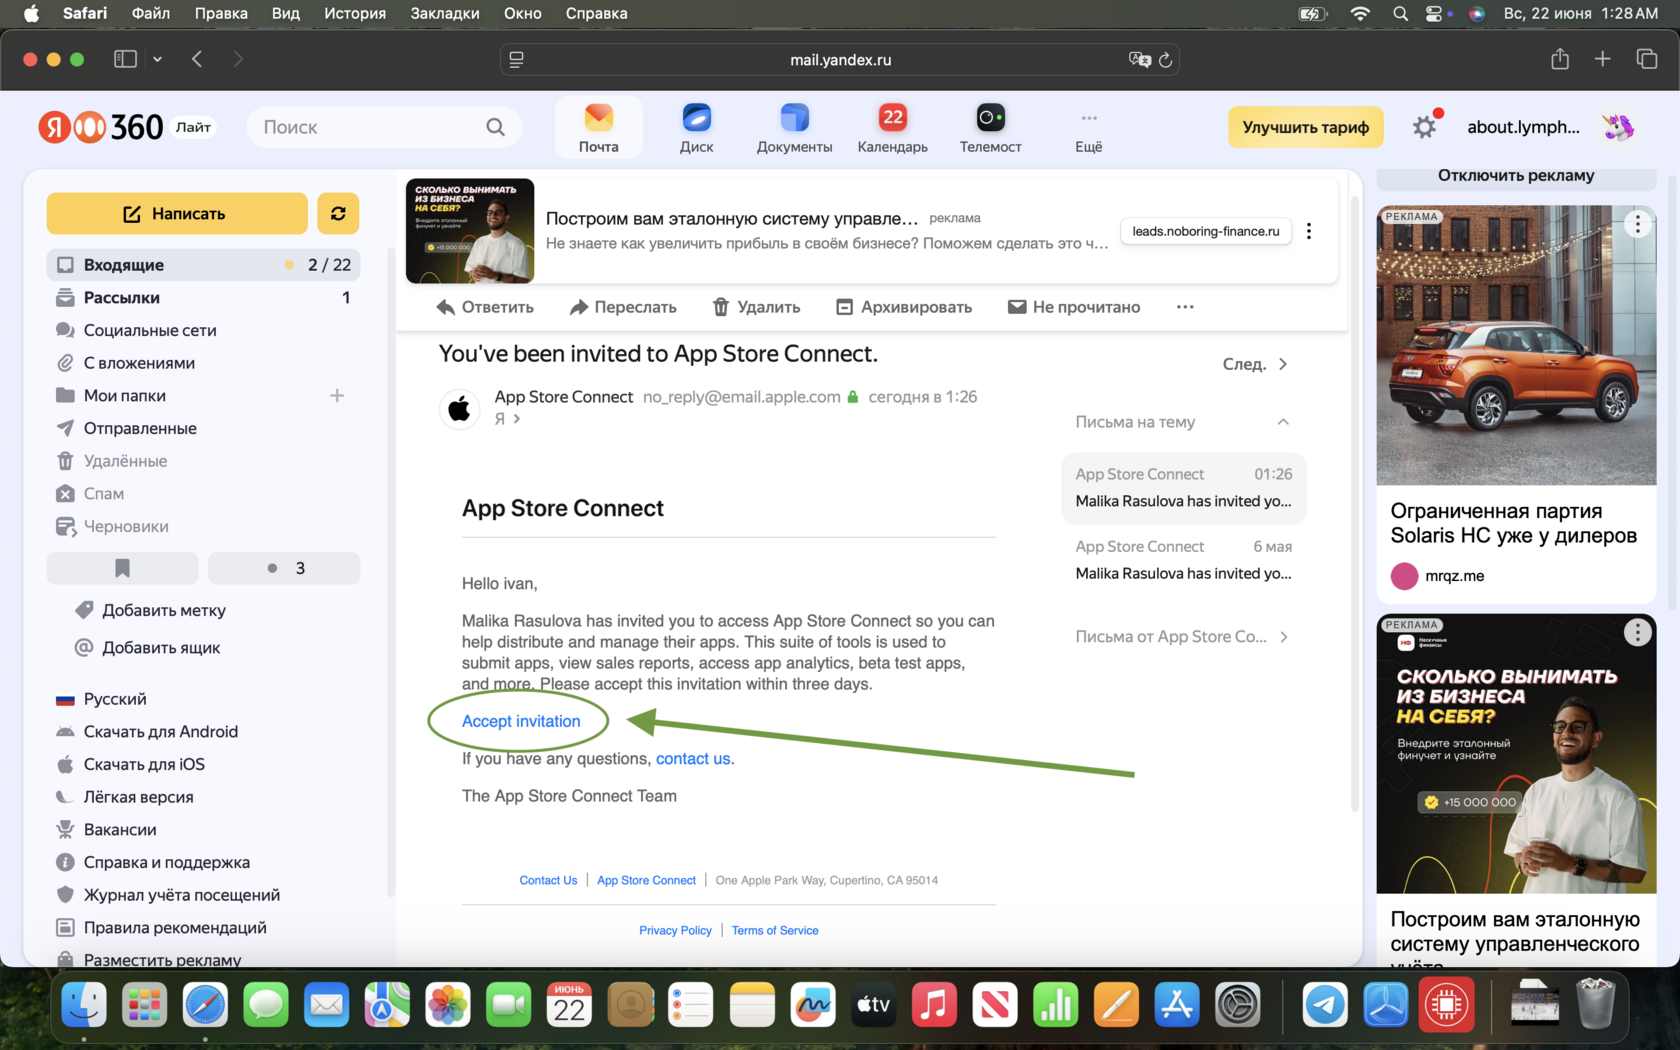
Task: Filter by unread messages button showing 3
Action: [x=284, y=568]
